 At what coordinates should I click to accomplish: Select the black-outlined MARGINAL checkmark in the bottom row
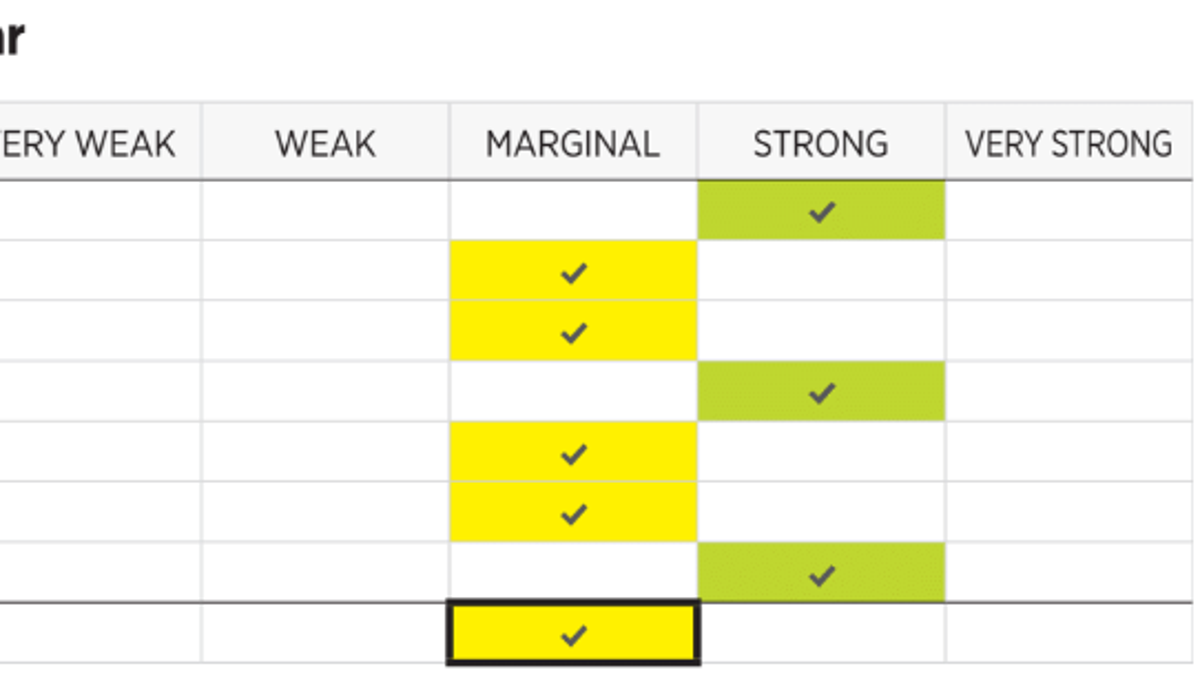click(x=574, y=634)
